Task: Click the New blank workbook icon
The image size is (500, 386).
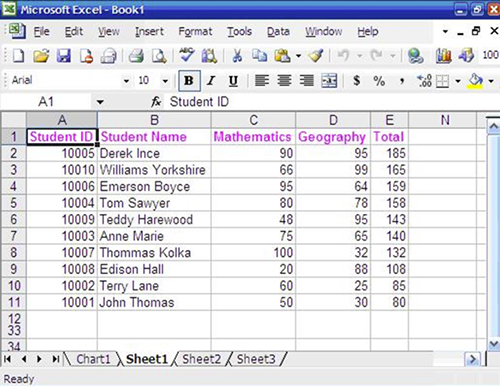Action: tap(18, 55)
